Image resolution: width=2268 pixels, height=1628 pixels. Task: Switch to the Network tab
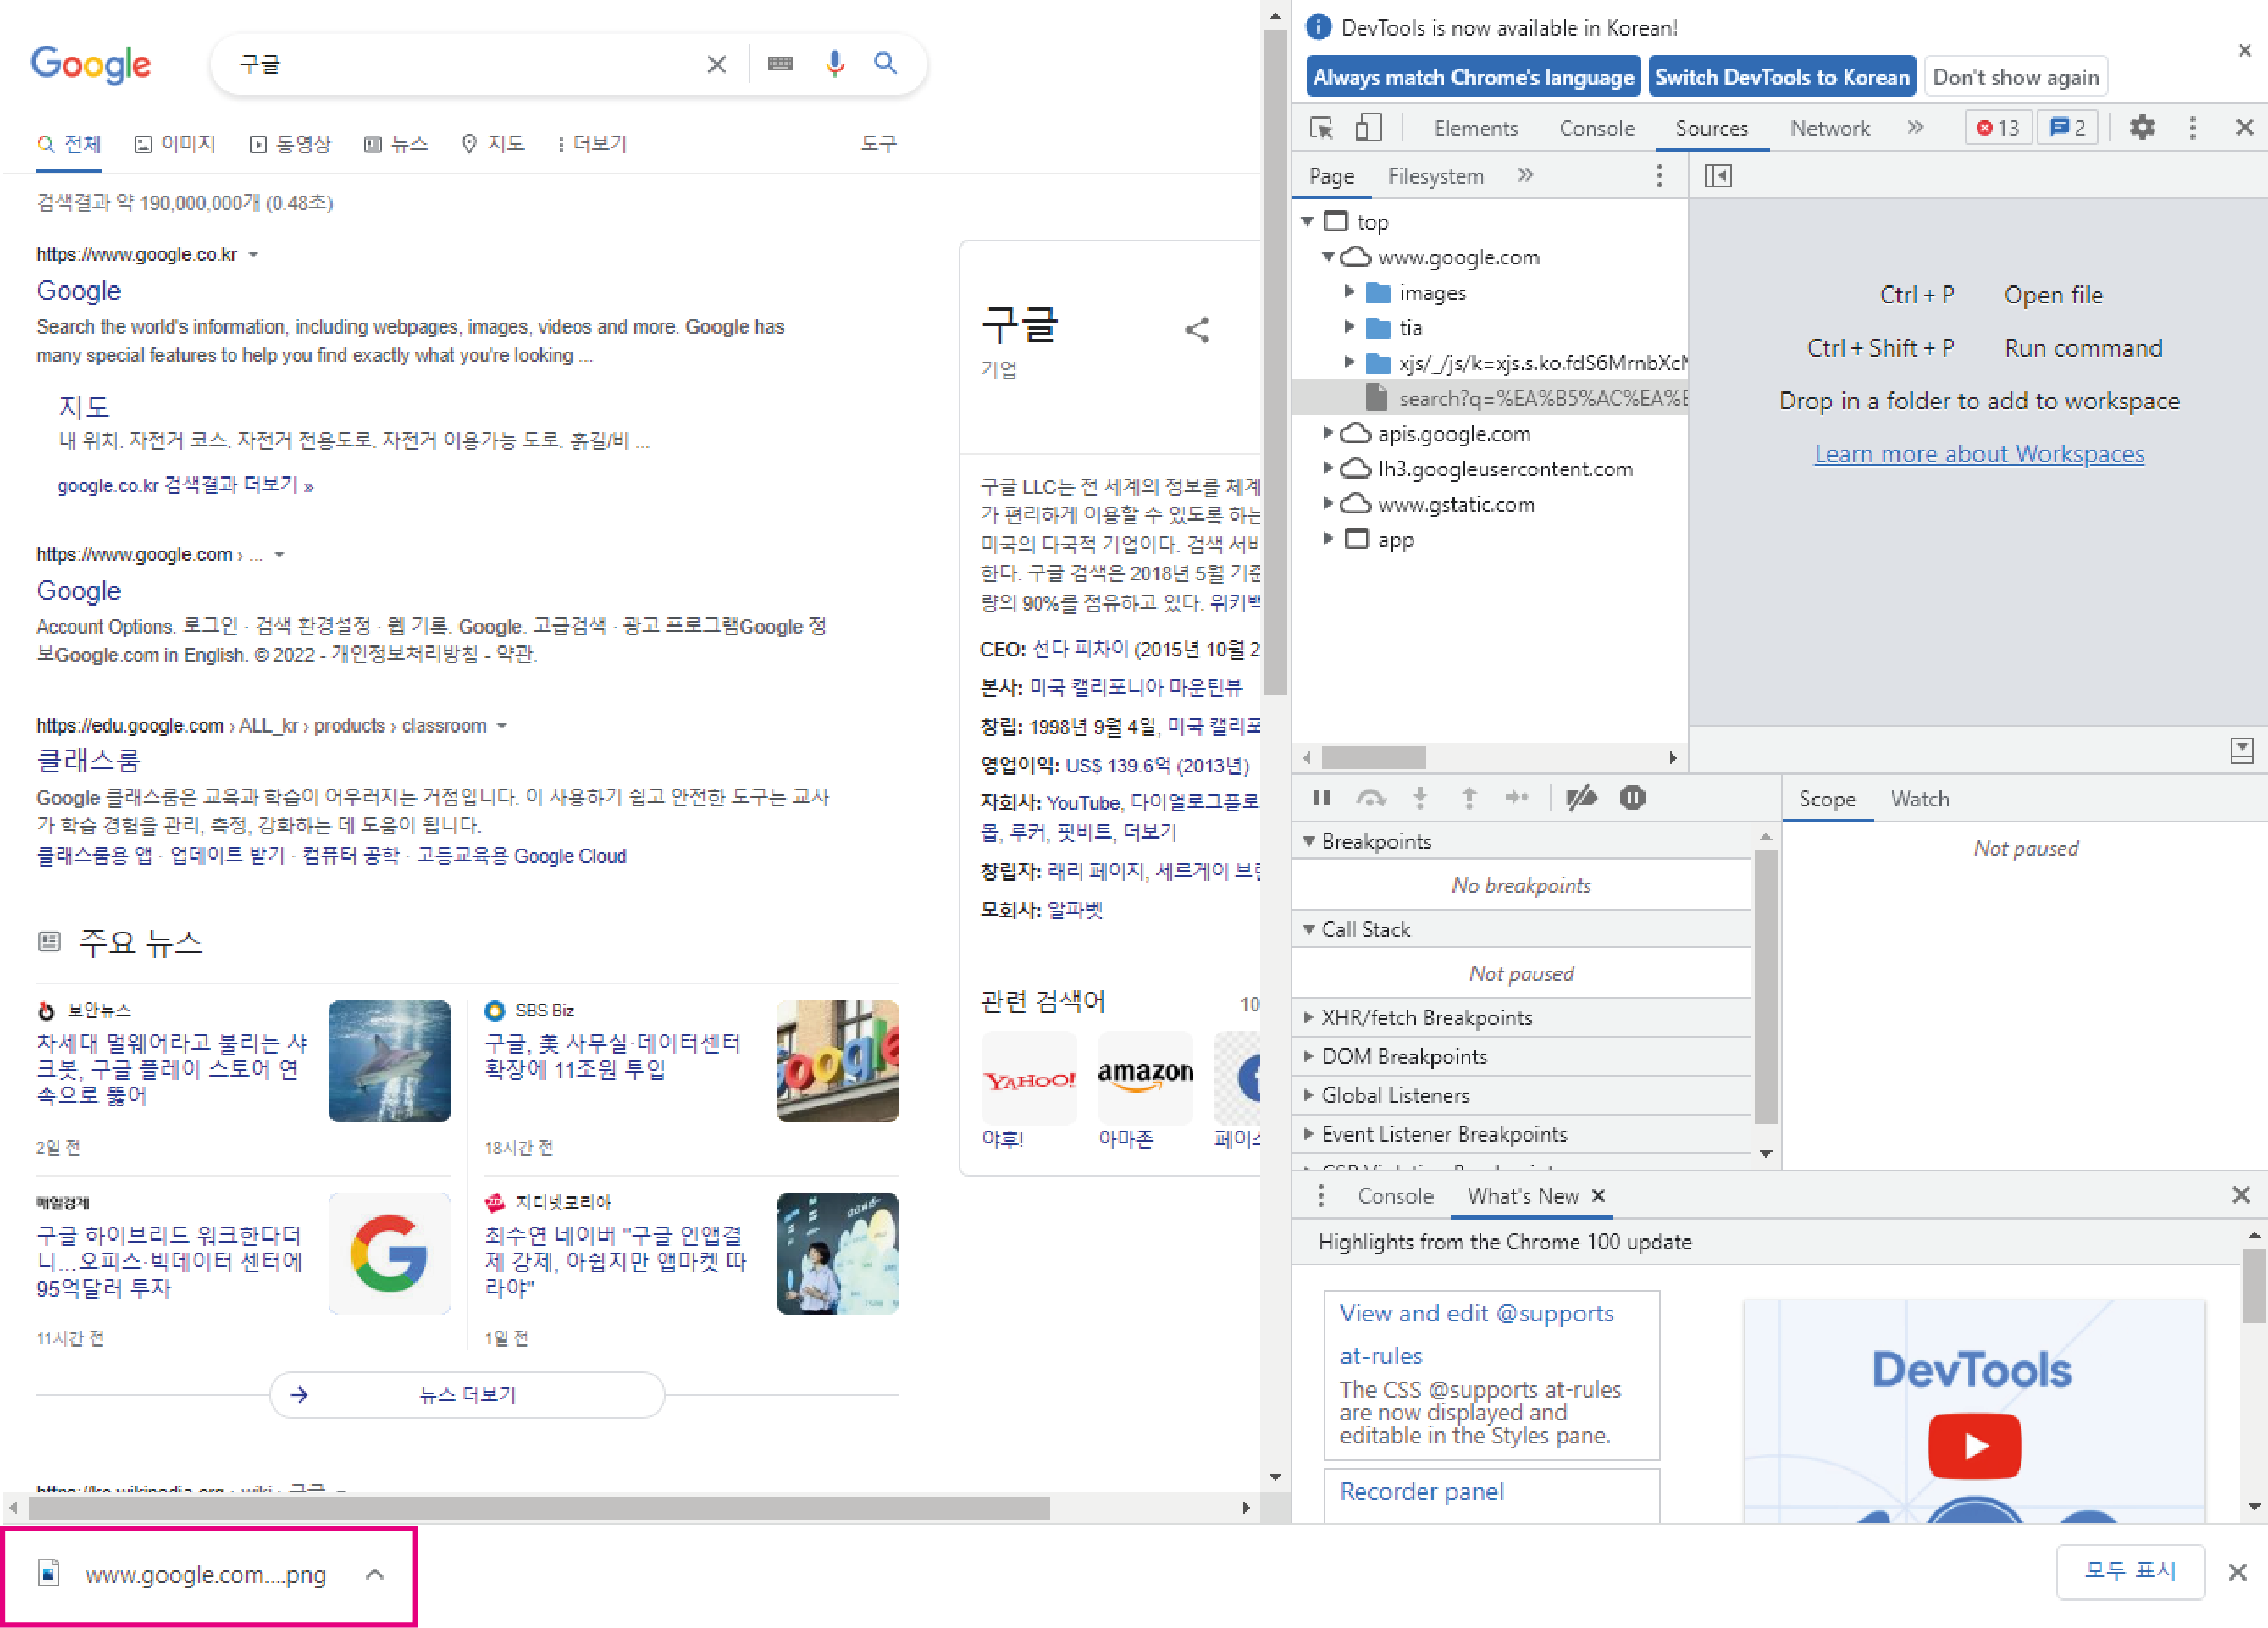1829,128
